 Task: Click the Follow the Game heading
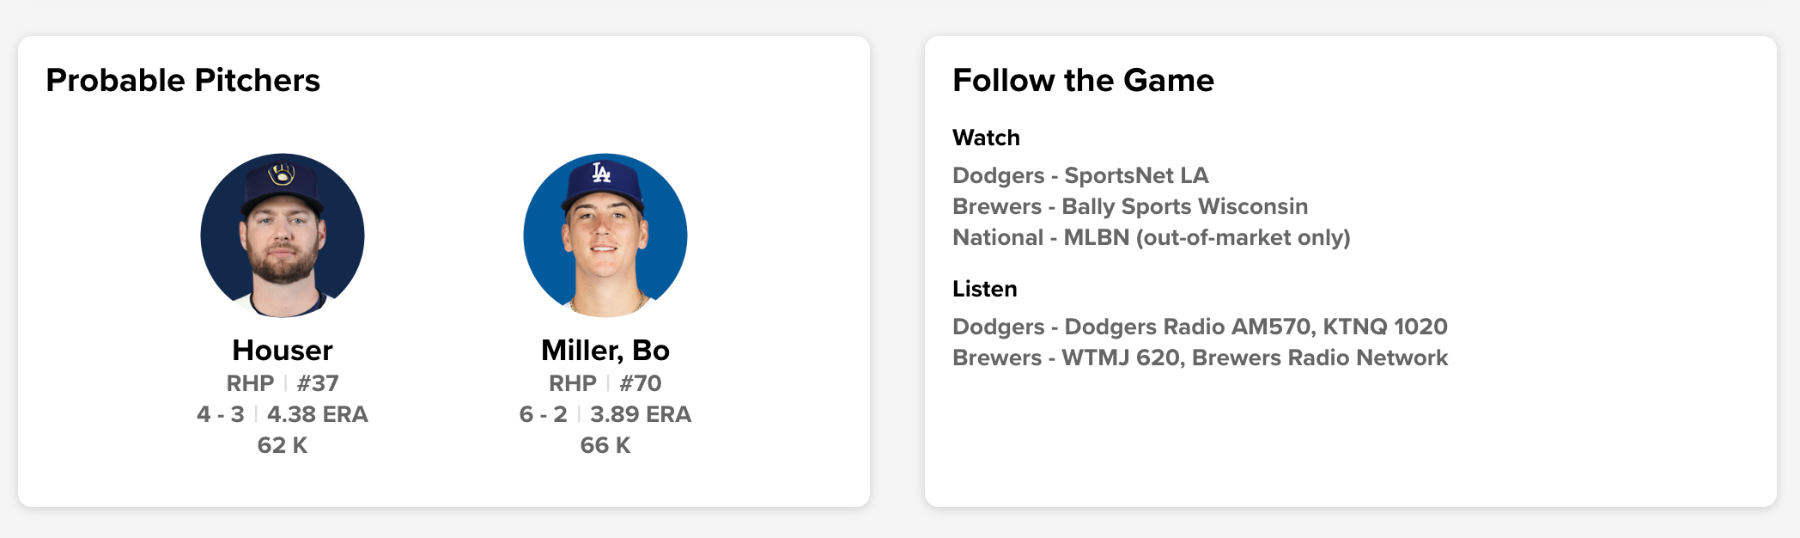click(x=1083, y=80)
